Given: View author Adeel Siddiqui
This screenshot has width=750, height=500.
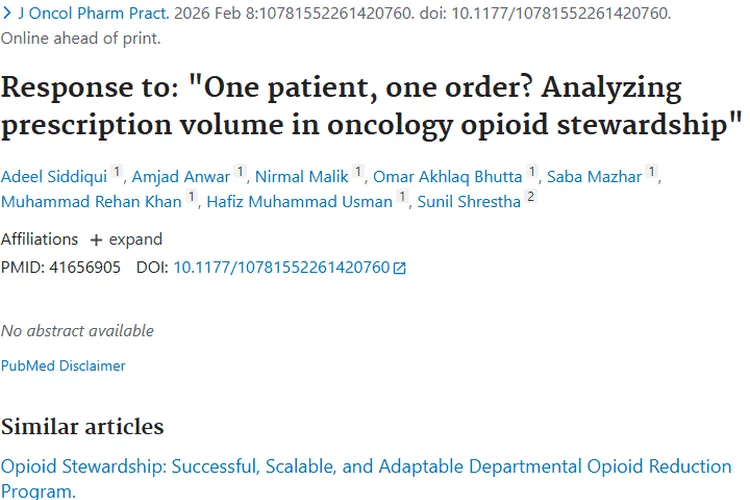Looking at the screenshot, I should click(x=53, y=176).
